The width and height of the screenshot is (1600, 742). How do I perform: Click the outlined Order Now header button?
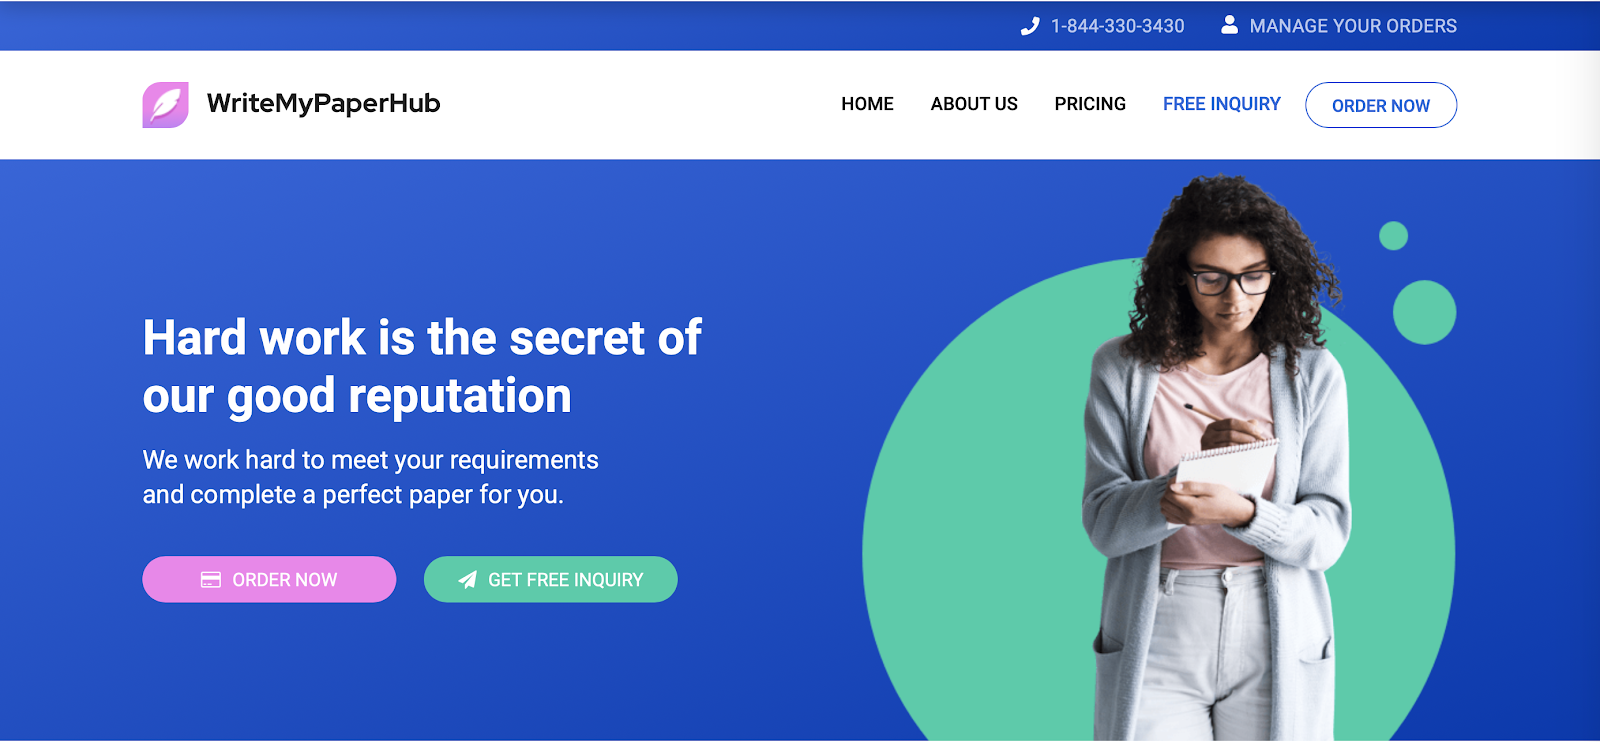click(x=1381, y=105)
